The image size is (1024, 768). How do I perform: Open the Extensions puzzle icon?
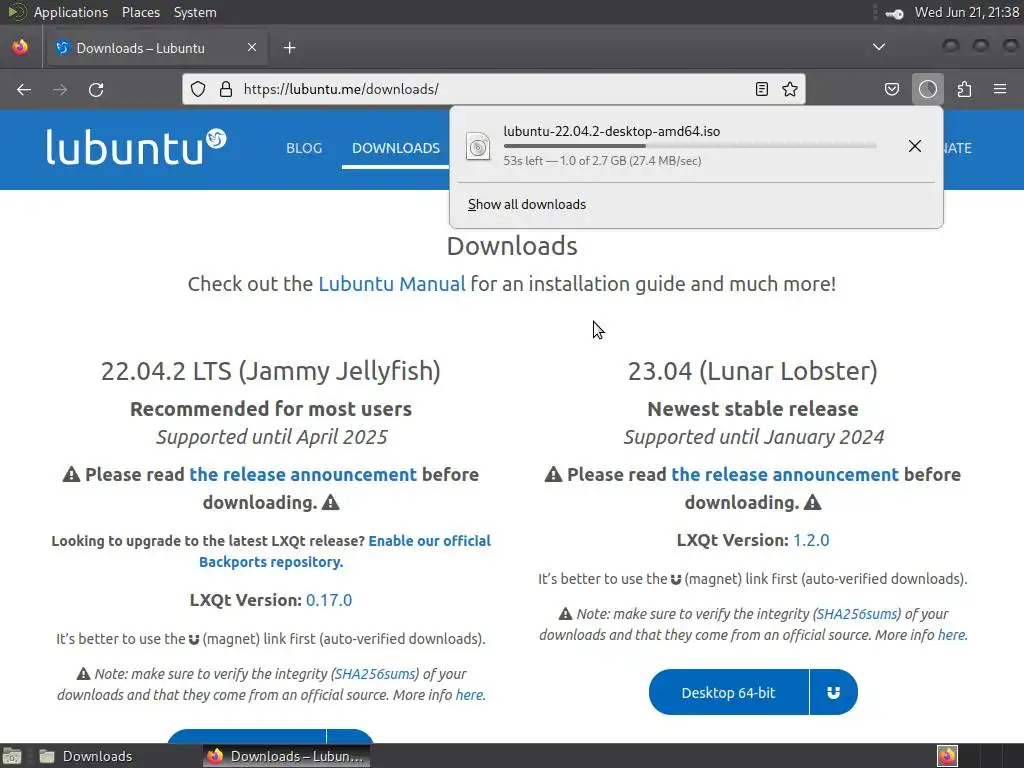pyautogui.click(x=965, y=89)
